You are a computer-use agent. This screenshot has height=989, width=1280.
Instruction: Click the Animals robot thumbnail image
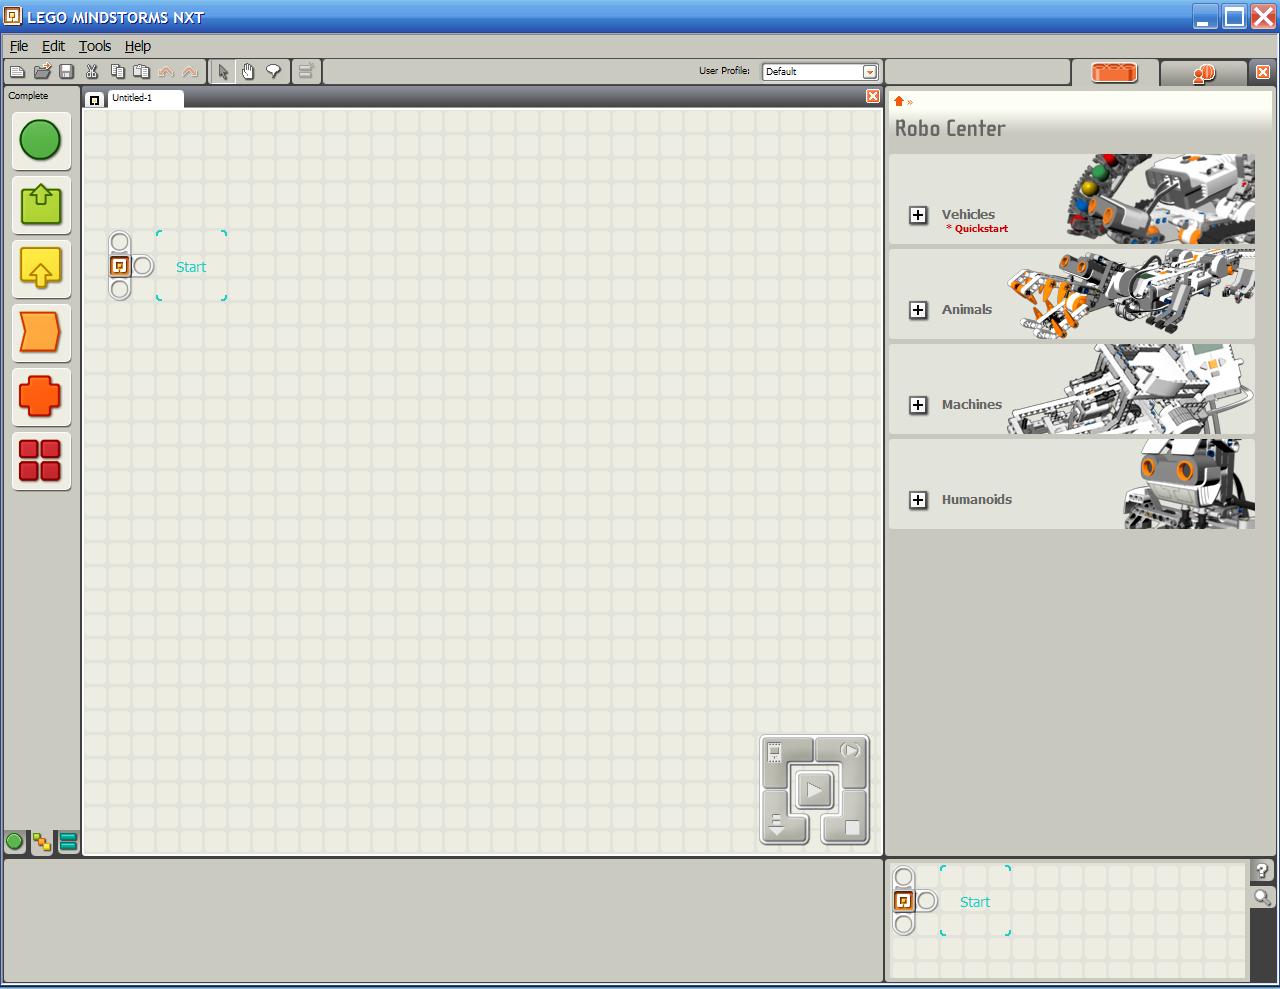coord(1131,294)
